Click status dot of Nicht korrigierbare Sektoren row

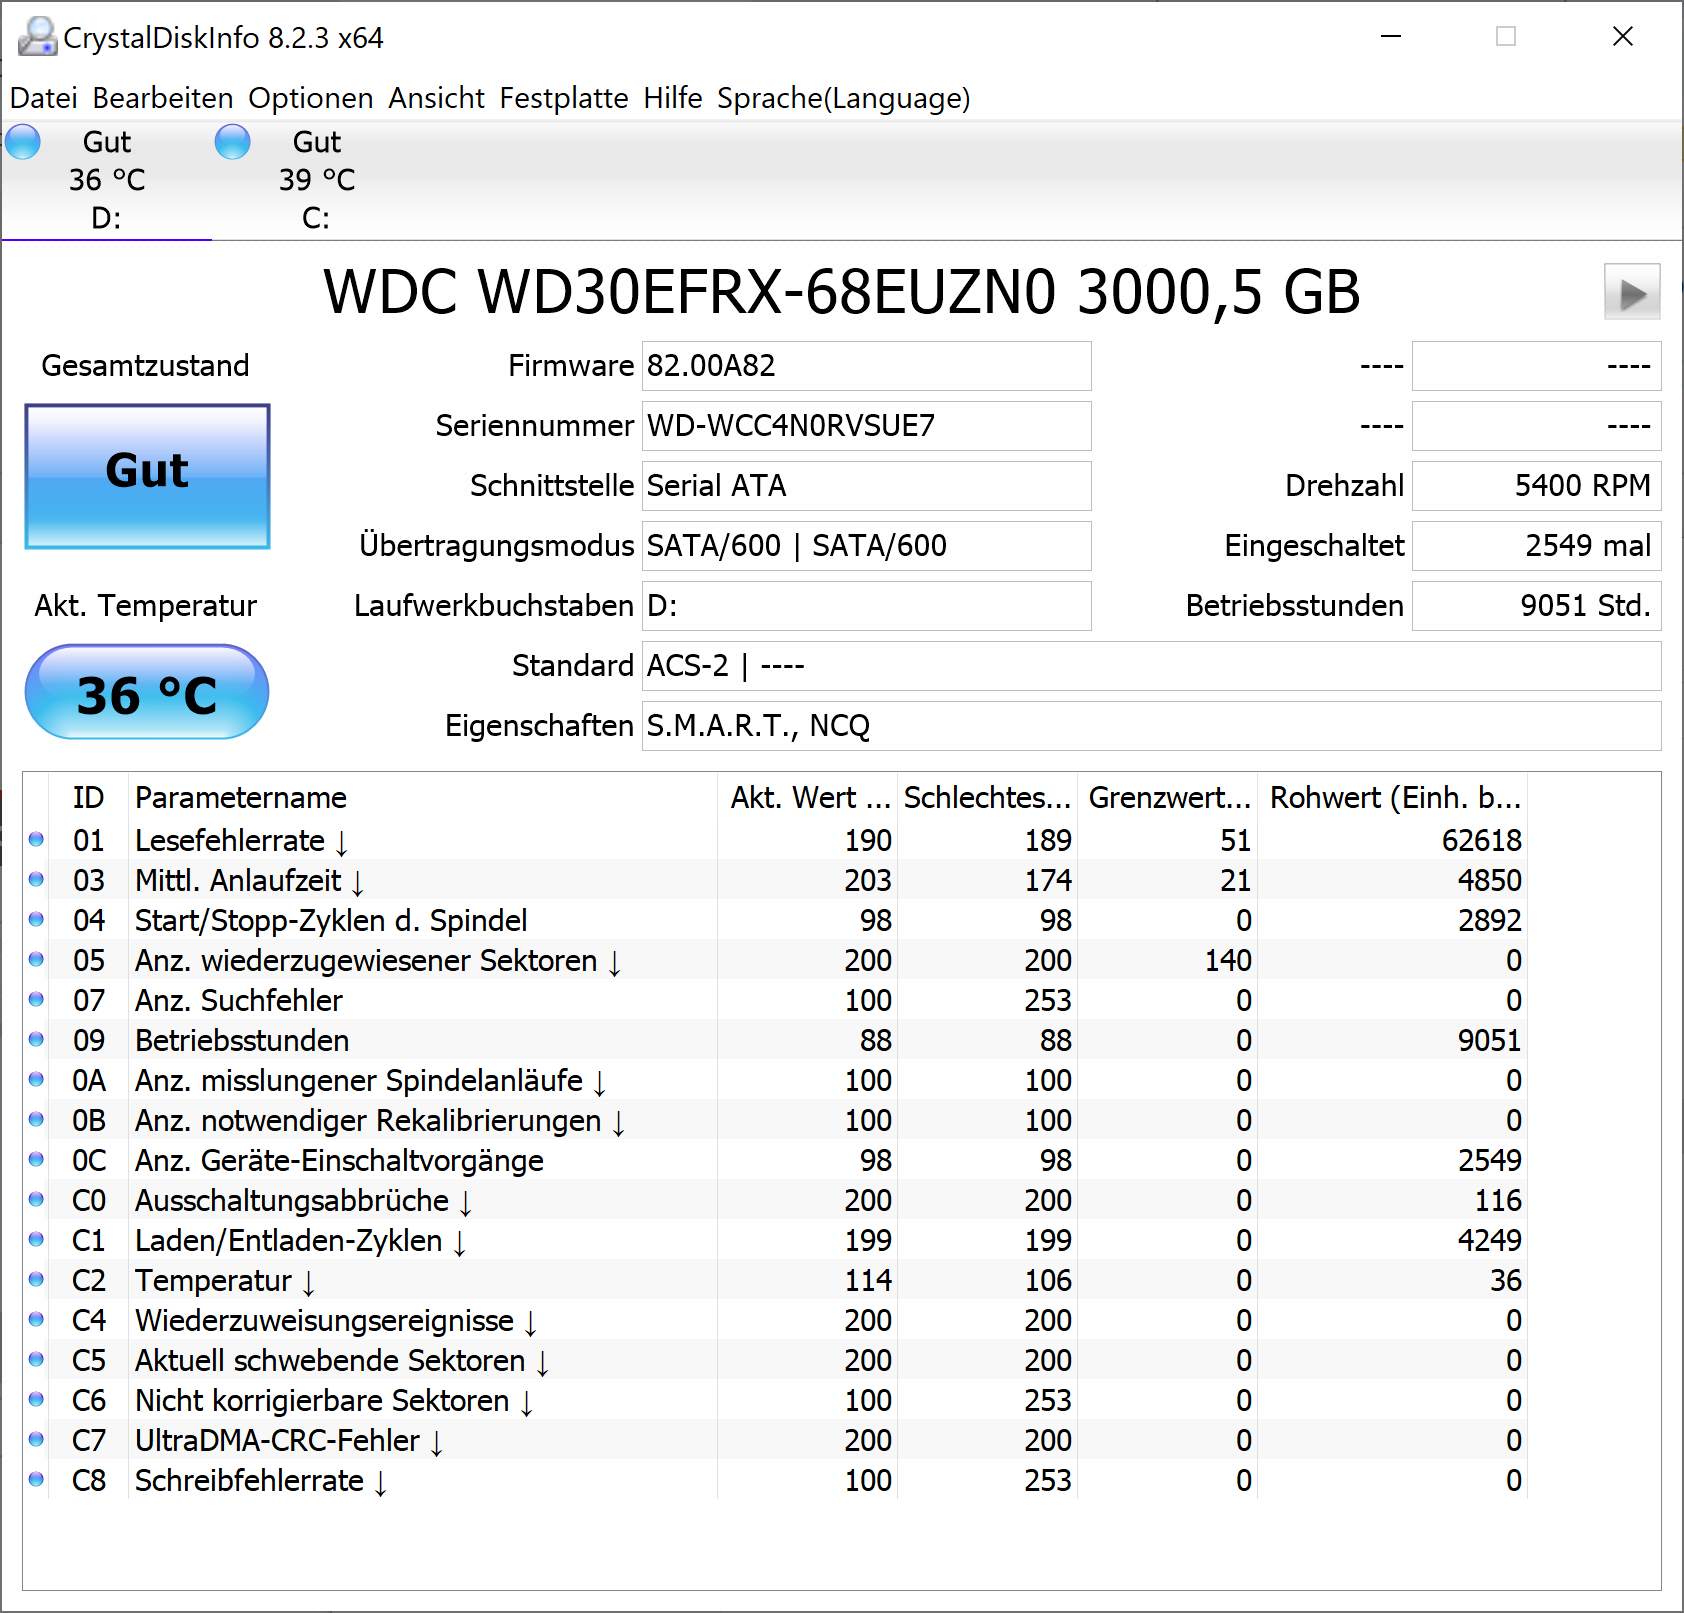[36, 1399]
